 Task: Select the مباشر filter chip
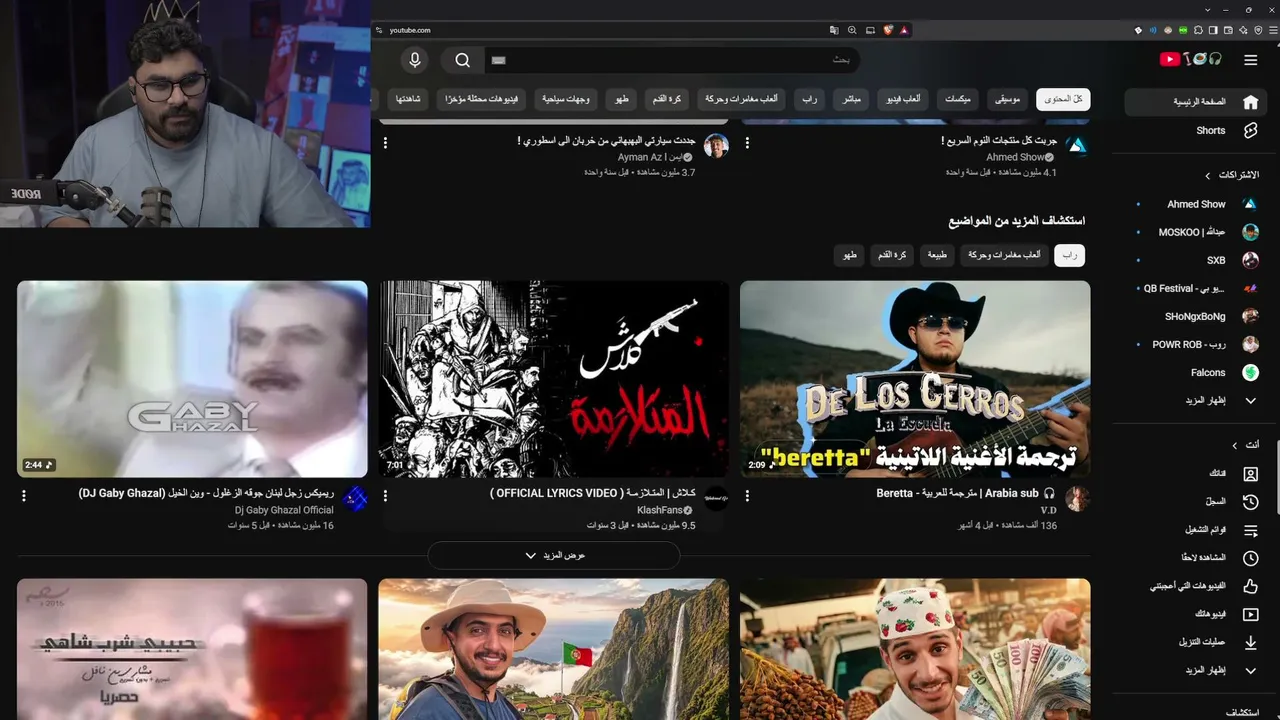tap(852, 99)
